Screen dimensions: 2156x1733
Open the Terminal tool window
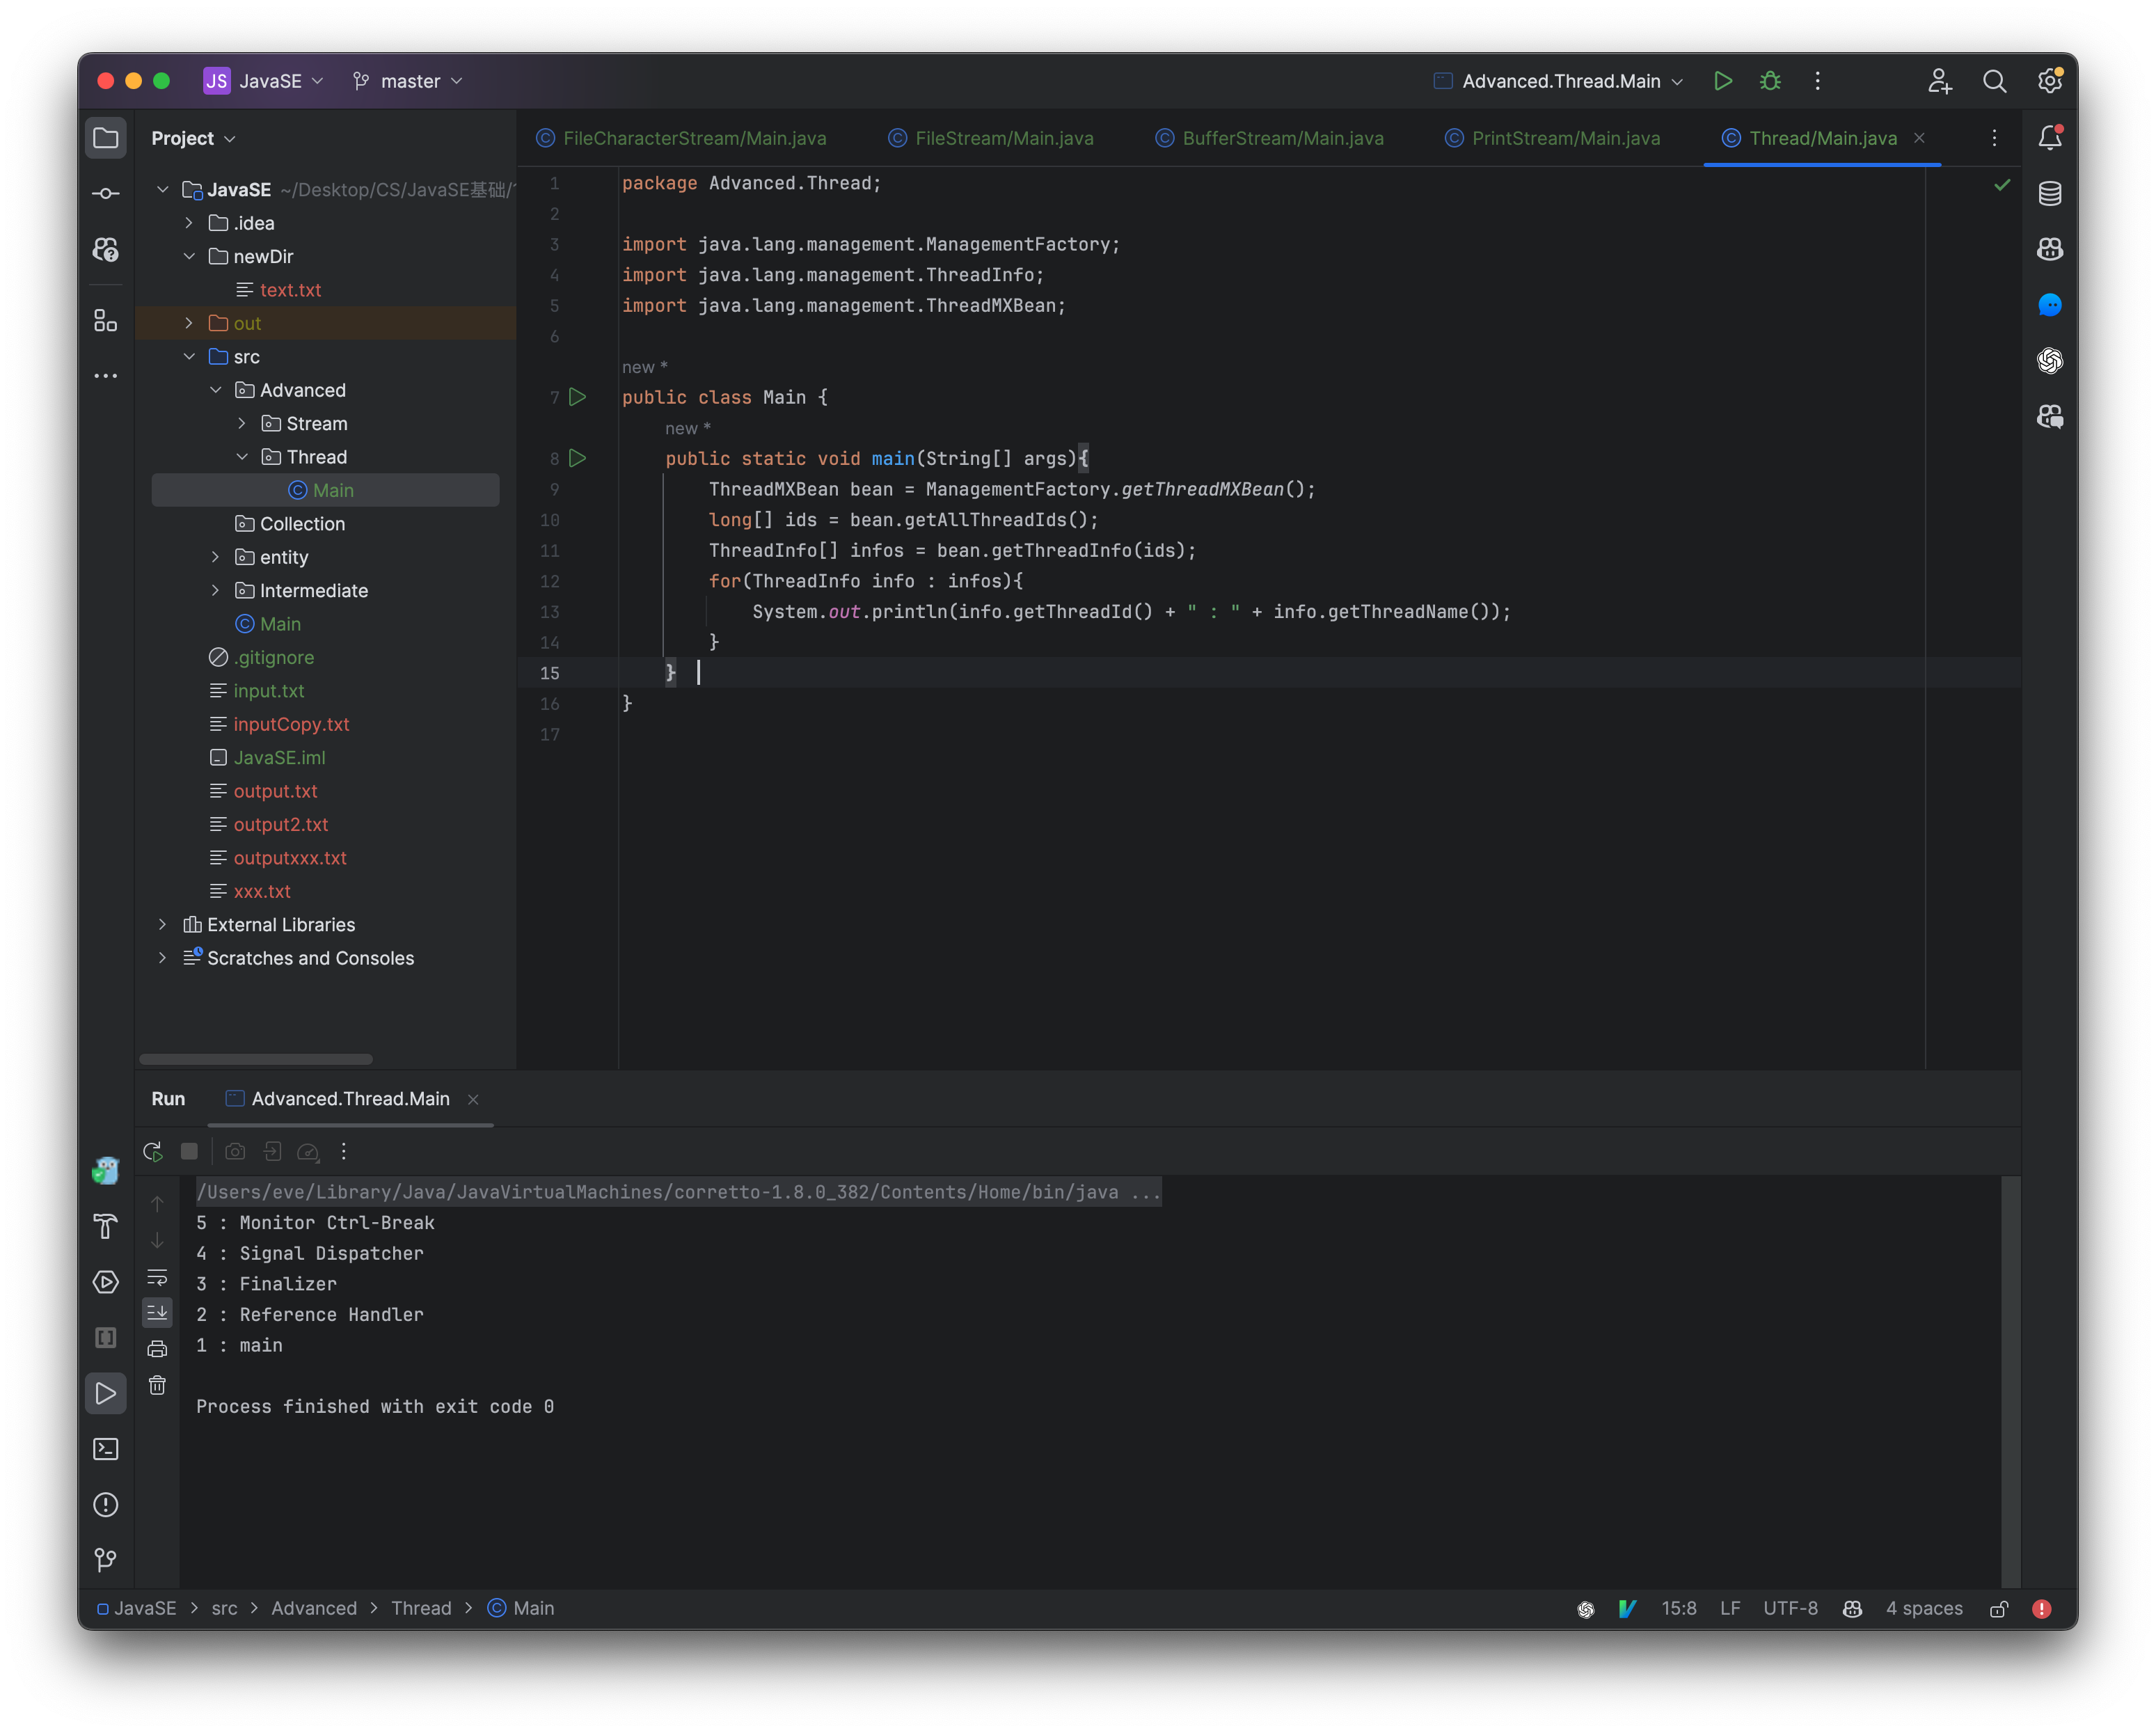(x=106, y=1449)
